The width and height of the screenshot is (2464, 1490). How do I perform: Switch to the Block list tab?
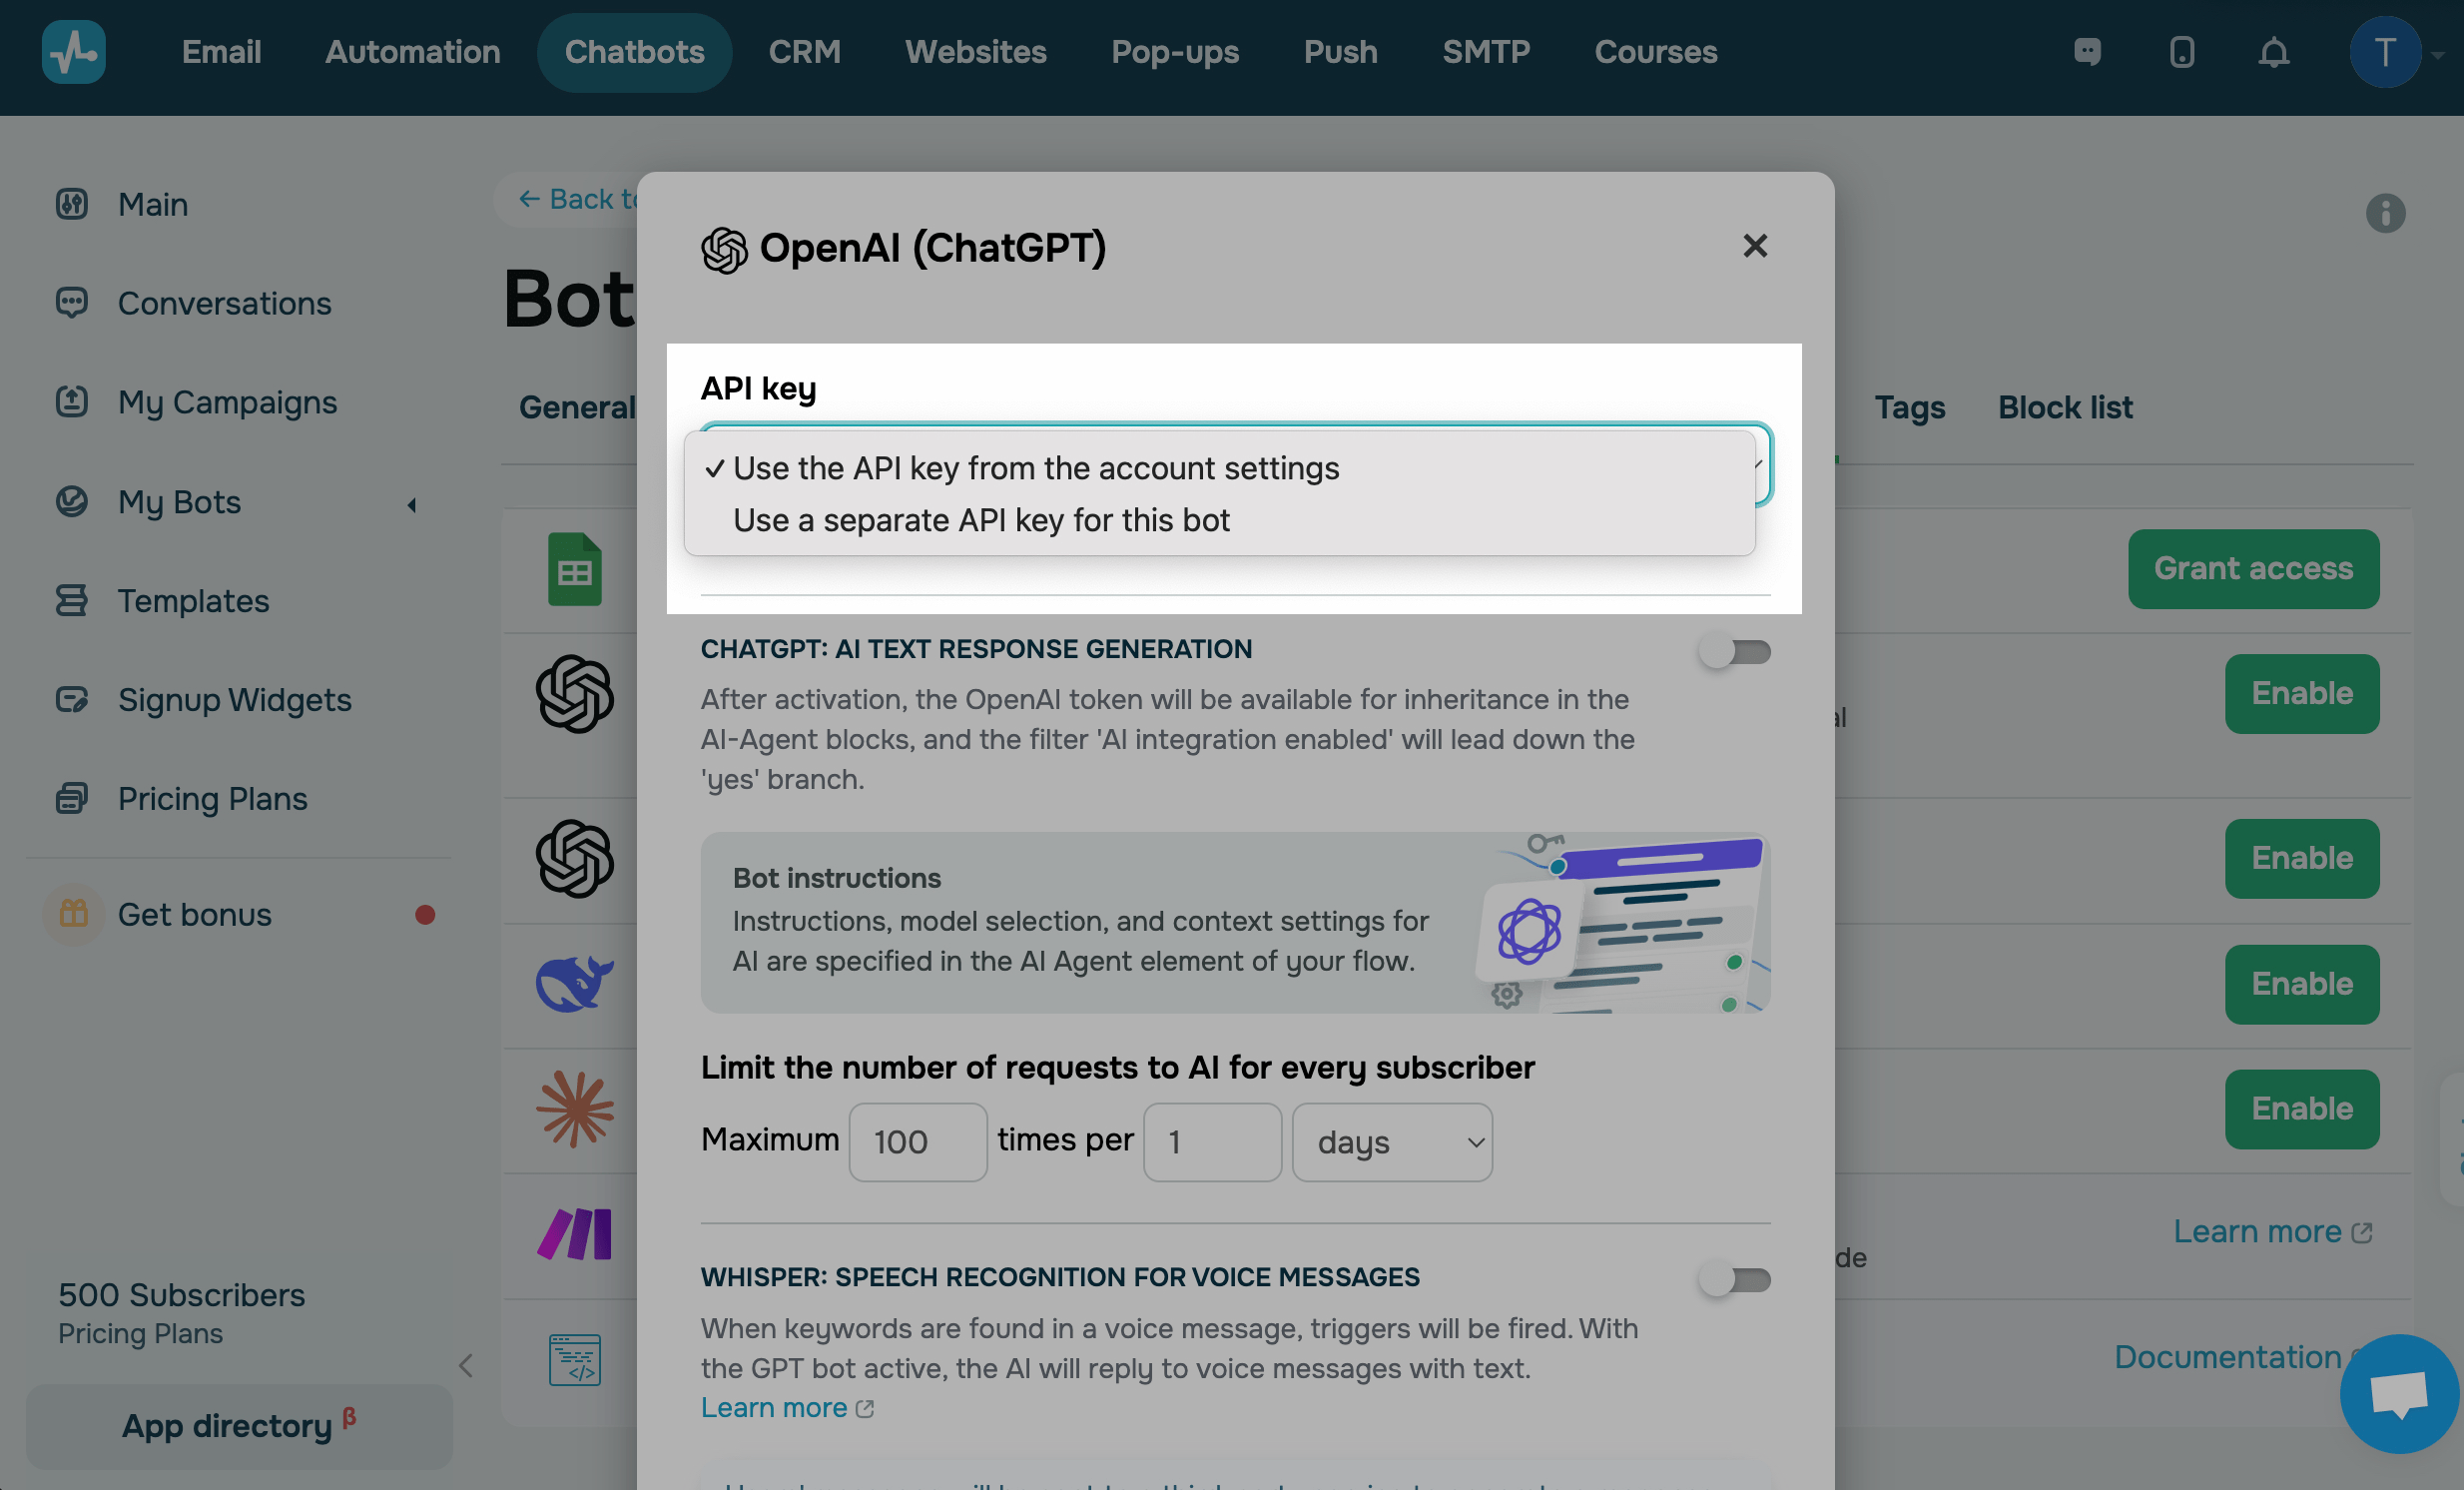[2064, 408]
